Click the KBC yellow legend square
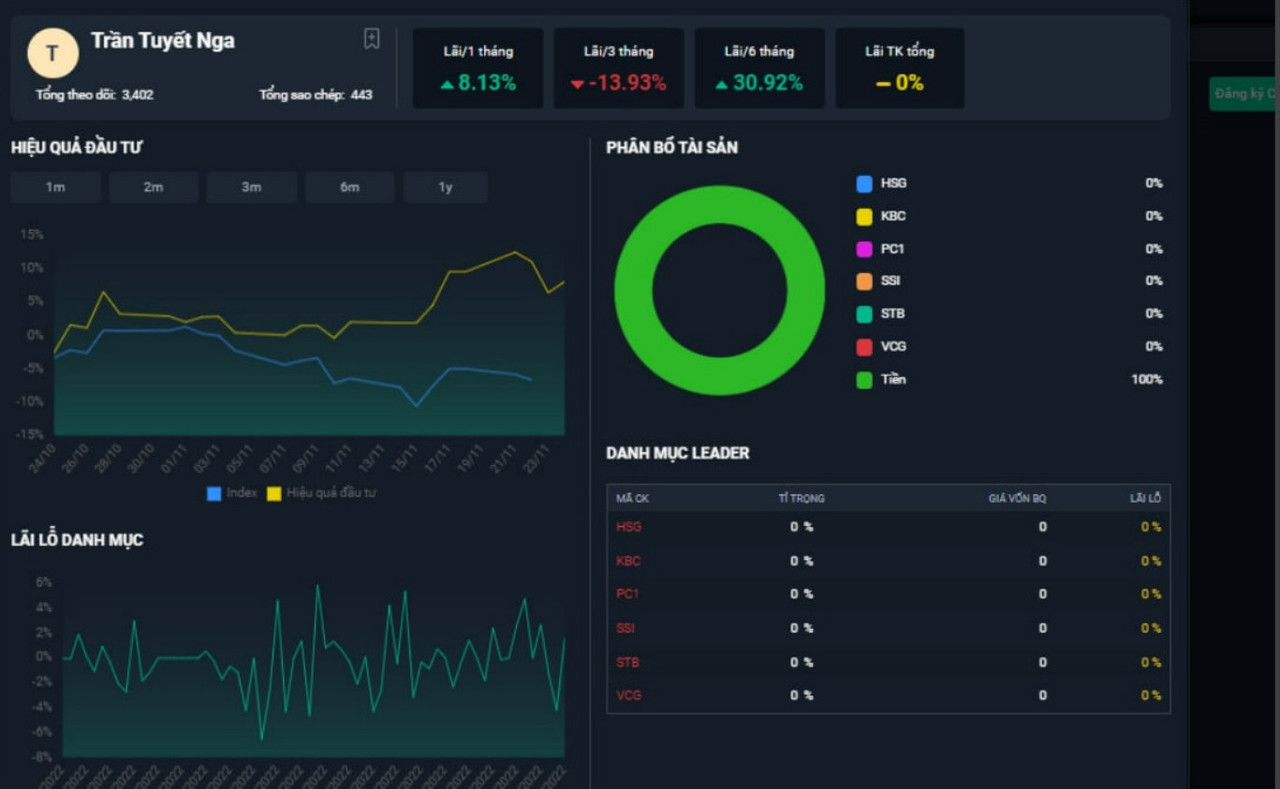The height and width of the screenshot is (789, 1280). (864, 216)
